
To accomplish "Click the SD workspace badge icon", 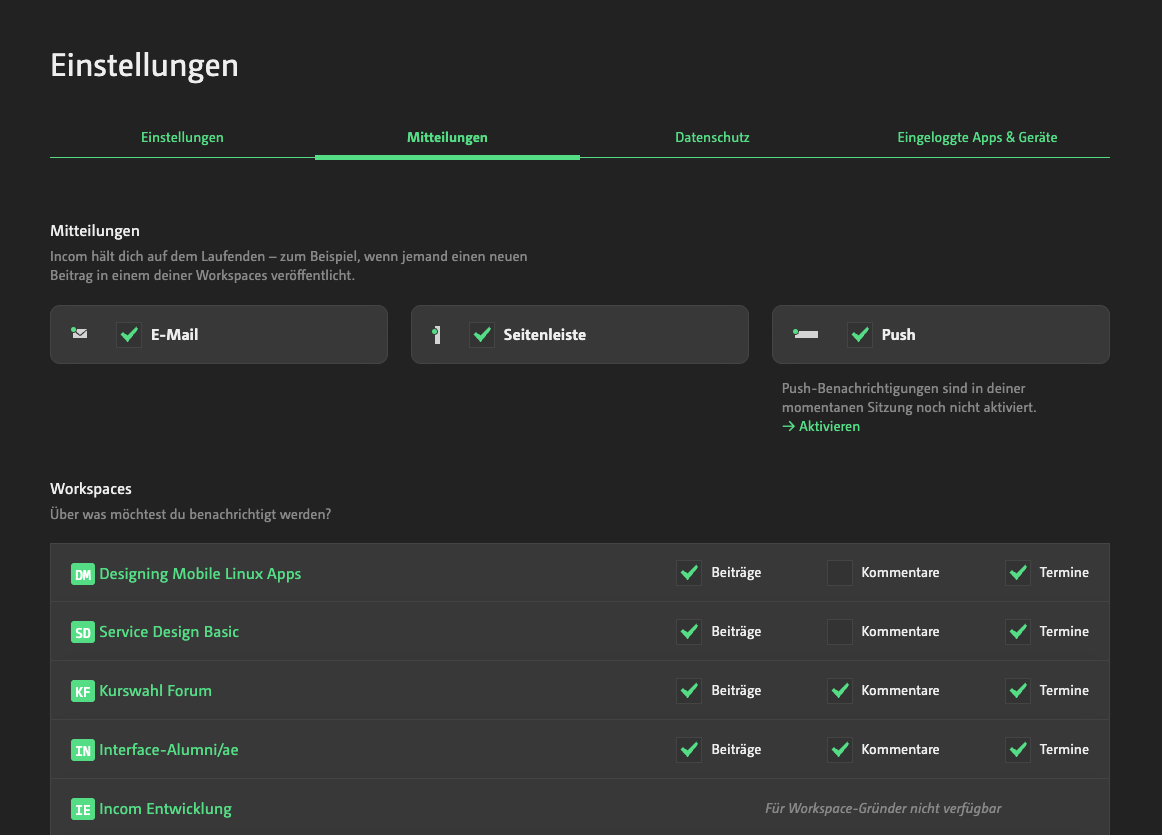I will (83, 632).
